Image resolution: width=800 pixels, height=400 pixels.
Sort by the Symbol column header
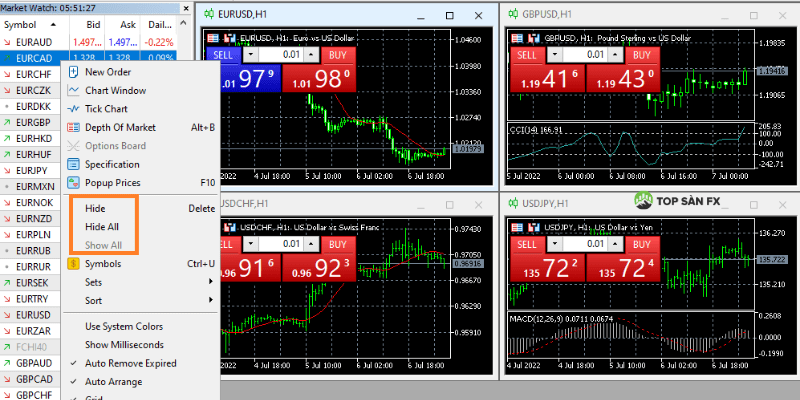34,24
